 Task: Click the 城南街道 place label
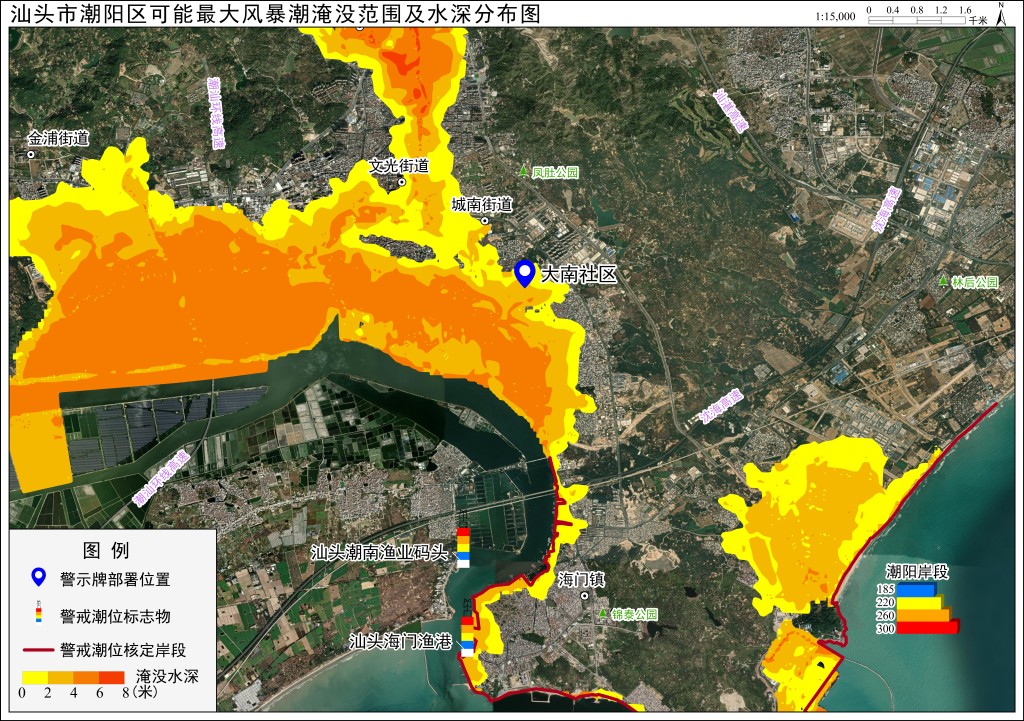pos(482,204)
